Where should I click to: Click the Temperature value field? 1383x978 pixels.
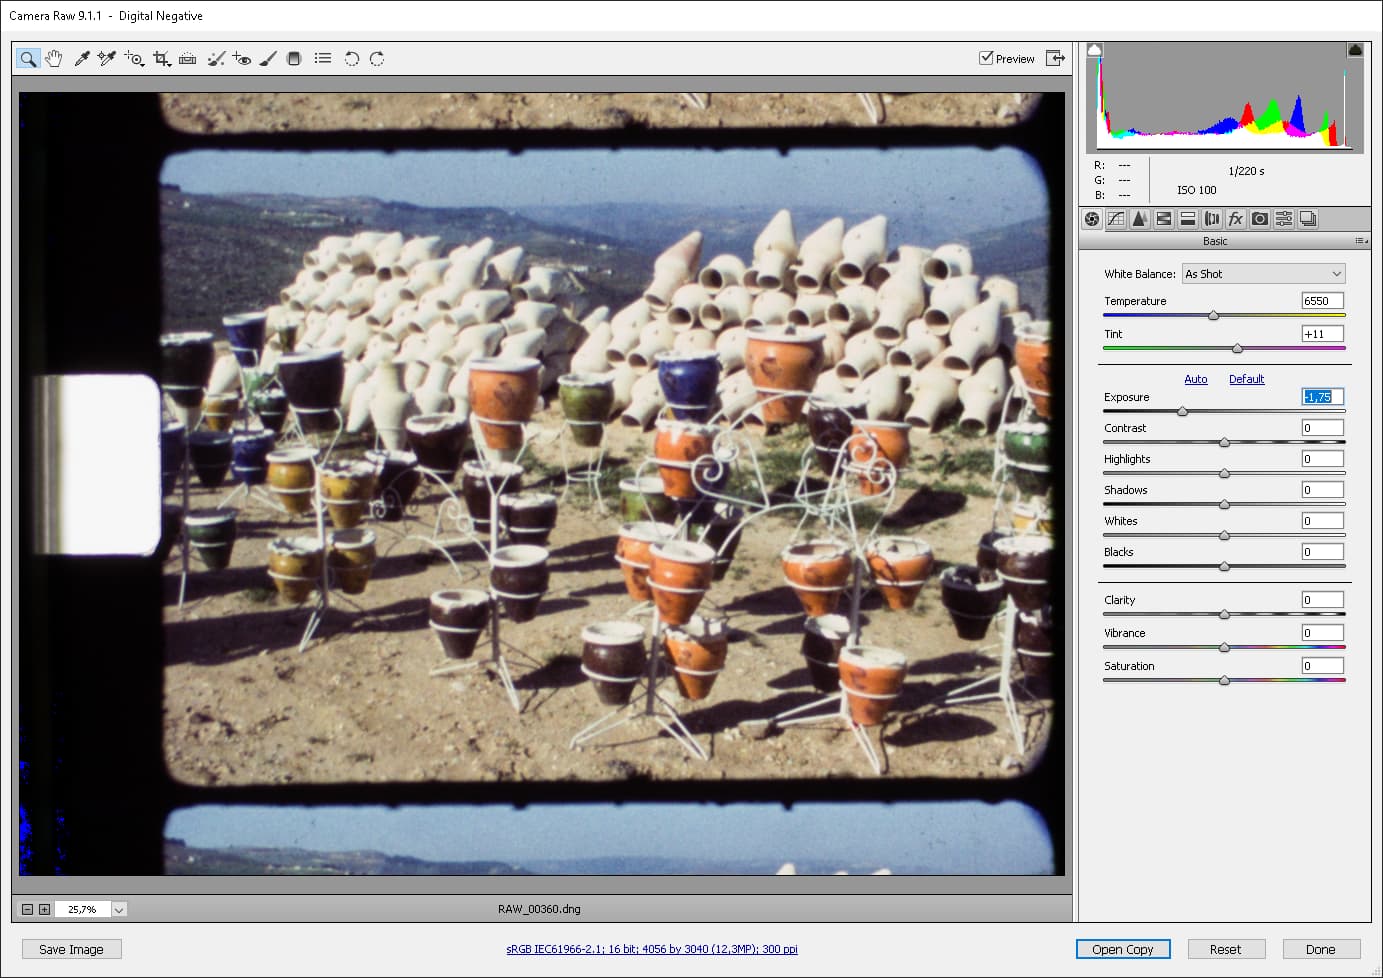tap(1322, 301)
